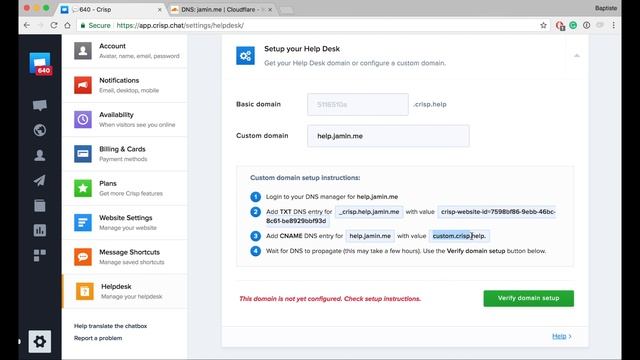Open campaigns paper plane icon in sidebar
Screen dimensions: 640x360
[40, 180]
